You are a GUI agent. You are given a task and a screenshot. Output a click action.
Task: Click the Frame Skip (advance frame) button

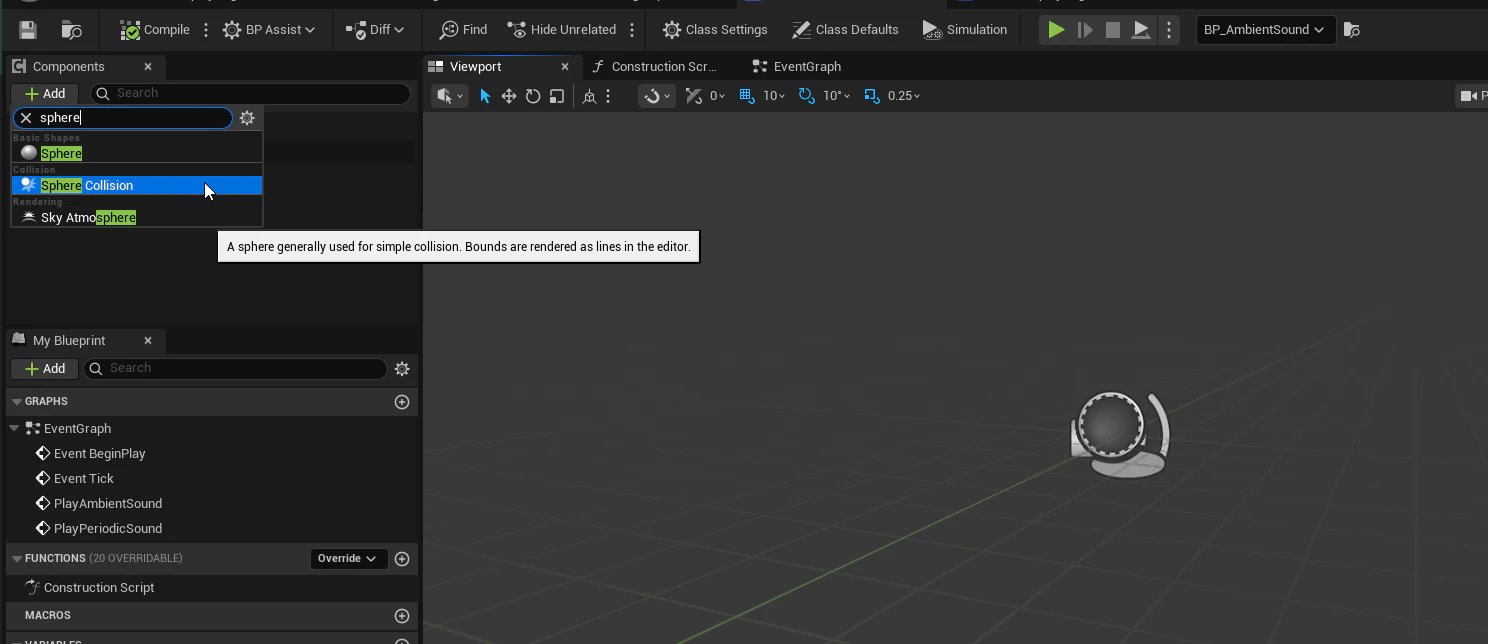[x=1085, y=30]
